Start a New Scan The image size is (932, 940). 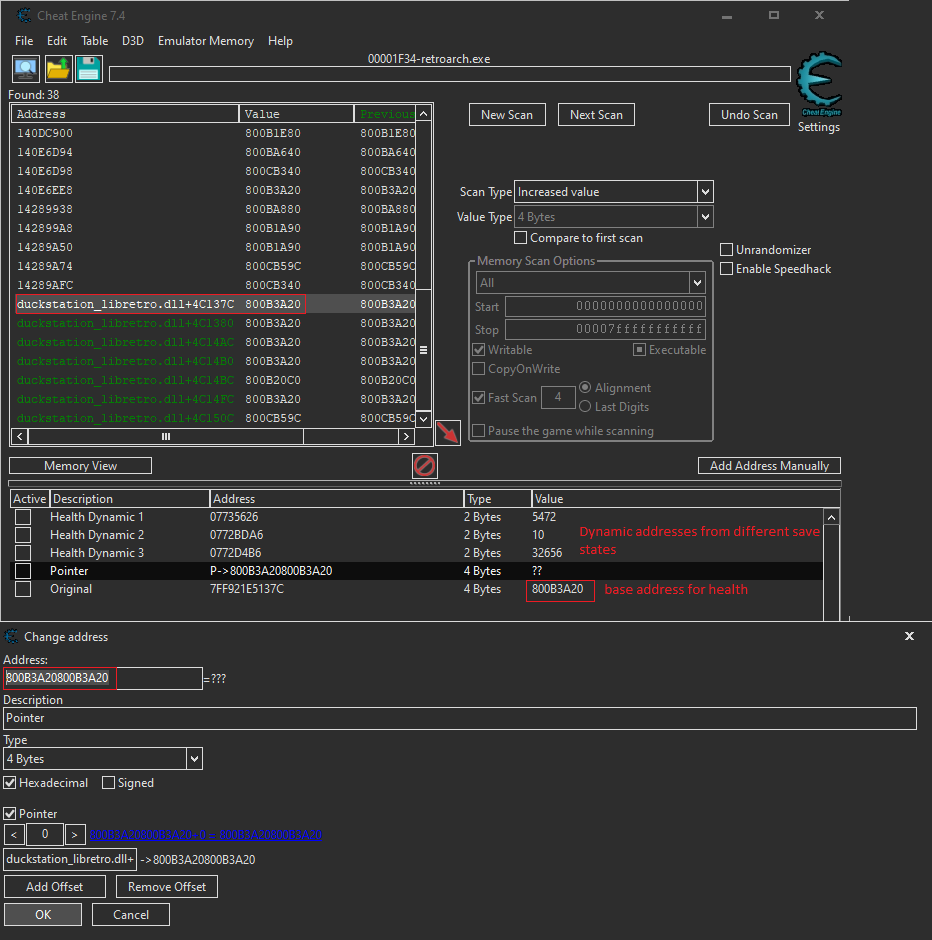pyautogui.click(x=507, y=115)
